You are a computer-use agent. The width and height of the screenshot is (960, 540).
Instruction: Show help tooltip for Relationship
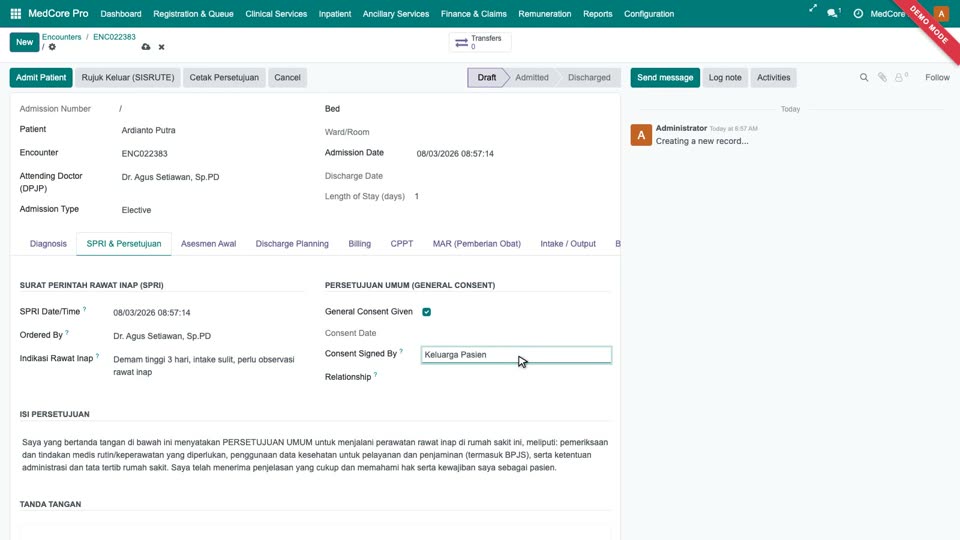pyautogui.click(x=375, y=374)
